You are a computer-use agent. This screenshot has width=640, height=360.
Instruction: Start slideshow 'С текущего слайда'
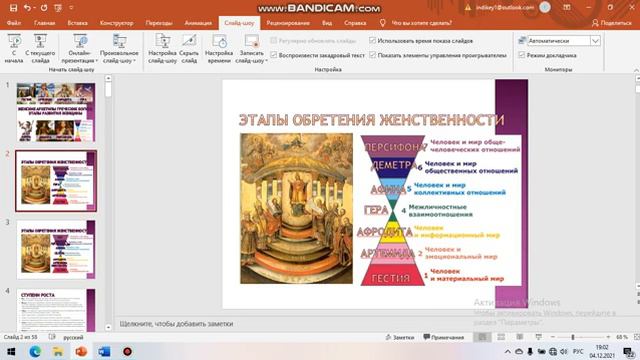click(40, 48)
